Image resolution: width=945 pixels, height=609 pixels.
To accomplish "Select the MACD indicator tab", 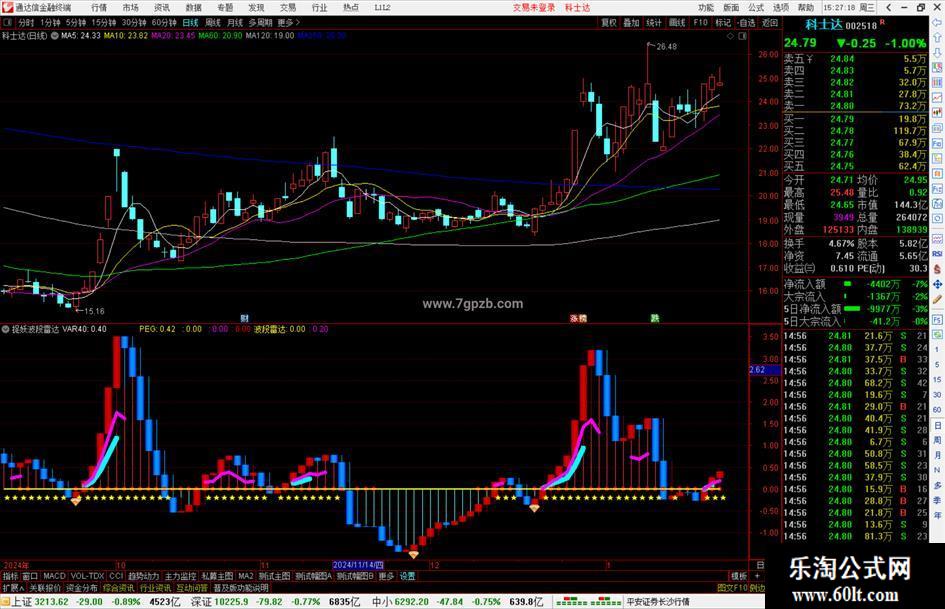I will [x=54, y=576].
